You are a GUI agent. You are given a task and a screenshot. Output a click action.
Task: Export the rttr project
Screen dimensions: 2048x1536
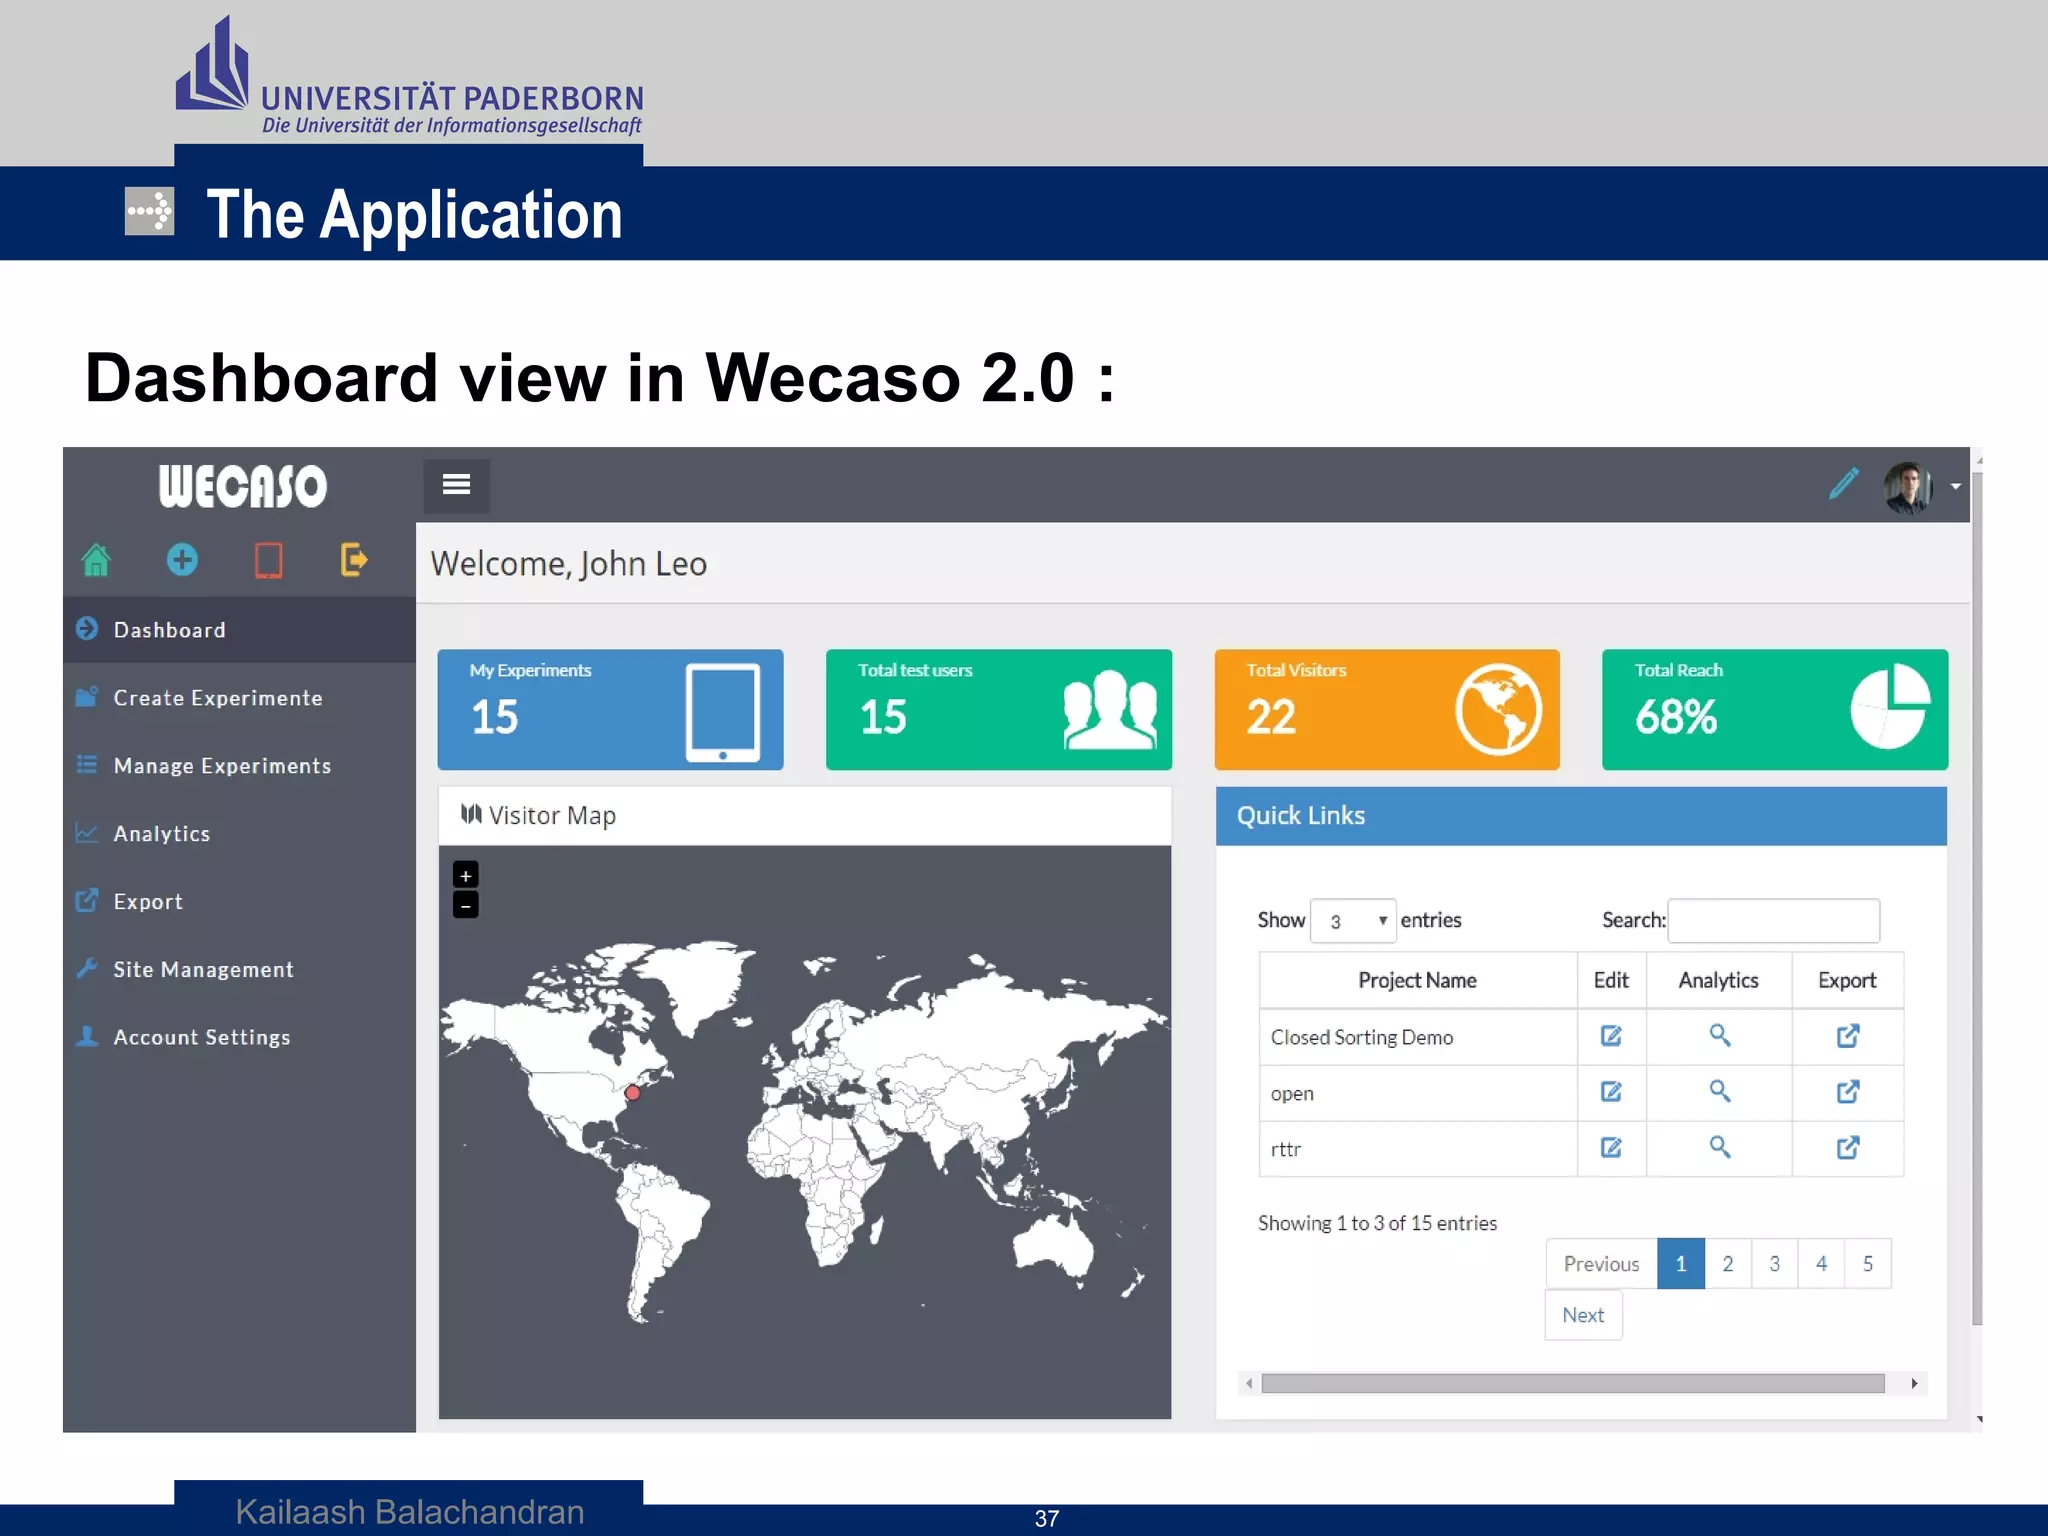tap(1848, 1148)
